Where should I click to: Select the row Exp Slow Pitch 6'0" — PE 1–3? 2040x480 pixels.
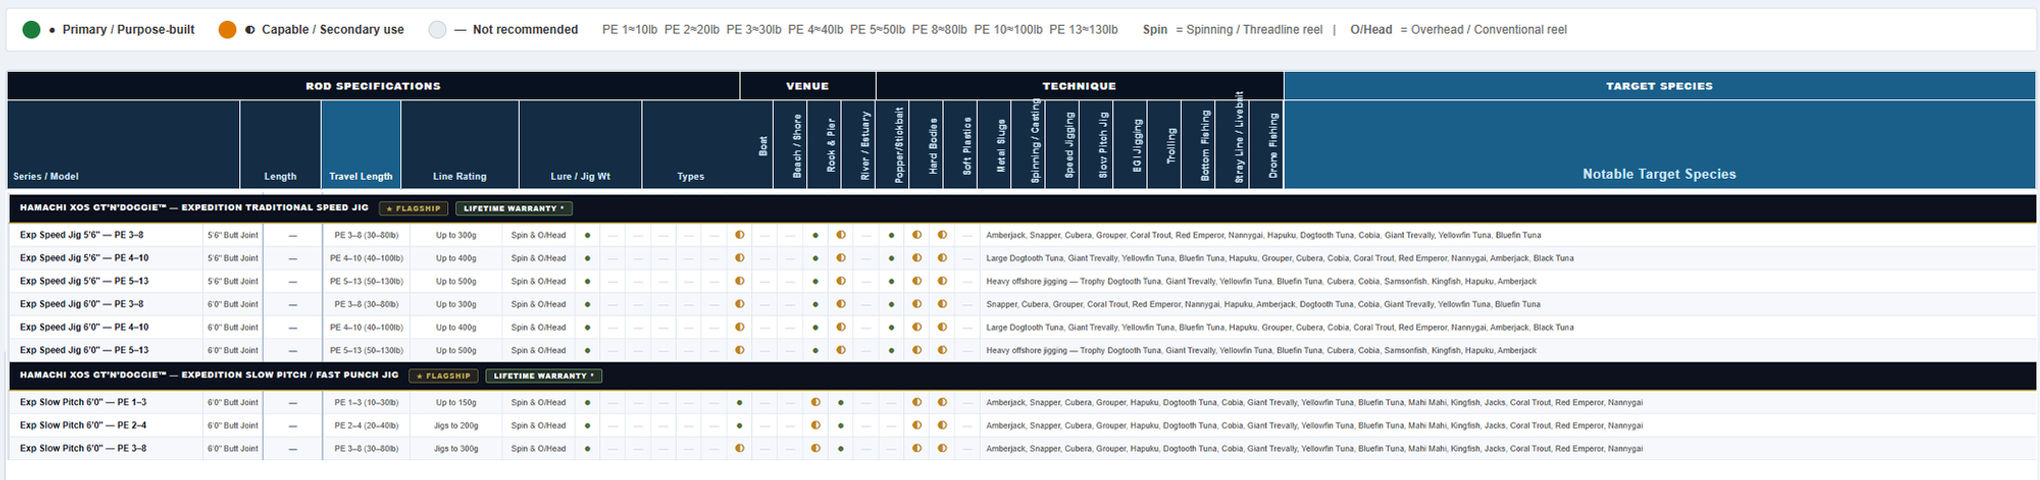1022,402
